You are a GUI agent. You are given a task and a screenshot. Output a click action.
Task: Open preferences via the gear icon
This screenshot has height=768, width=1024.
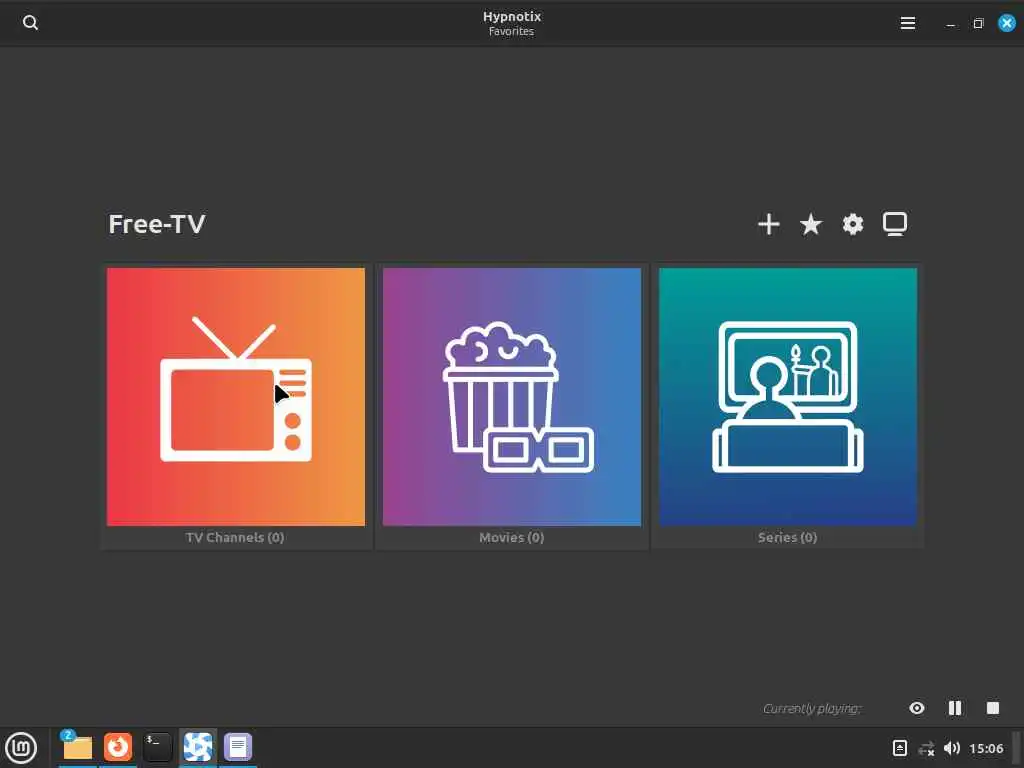(x=852, y=224)
